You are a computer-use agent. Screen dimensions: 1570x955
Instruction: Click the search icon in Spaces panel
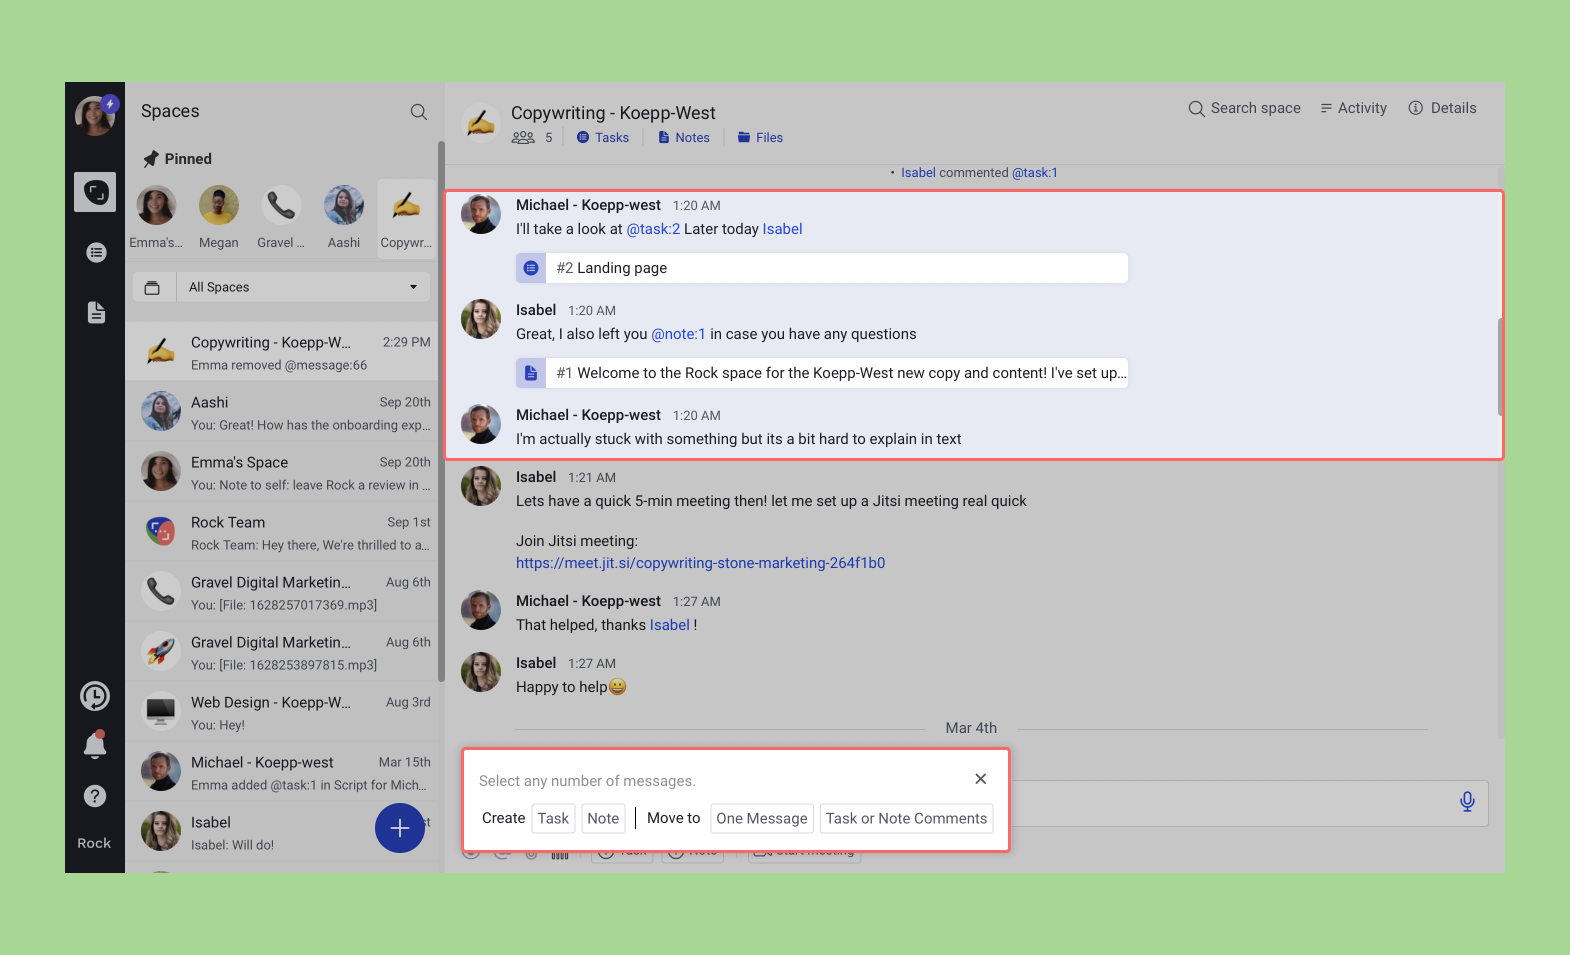419,112
